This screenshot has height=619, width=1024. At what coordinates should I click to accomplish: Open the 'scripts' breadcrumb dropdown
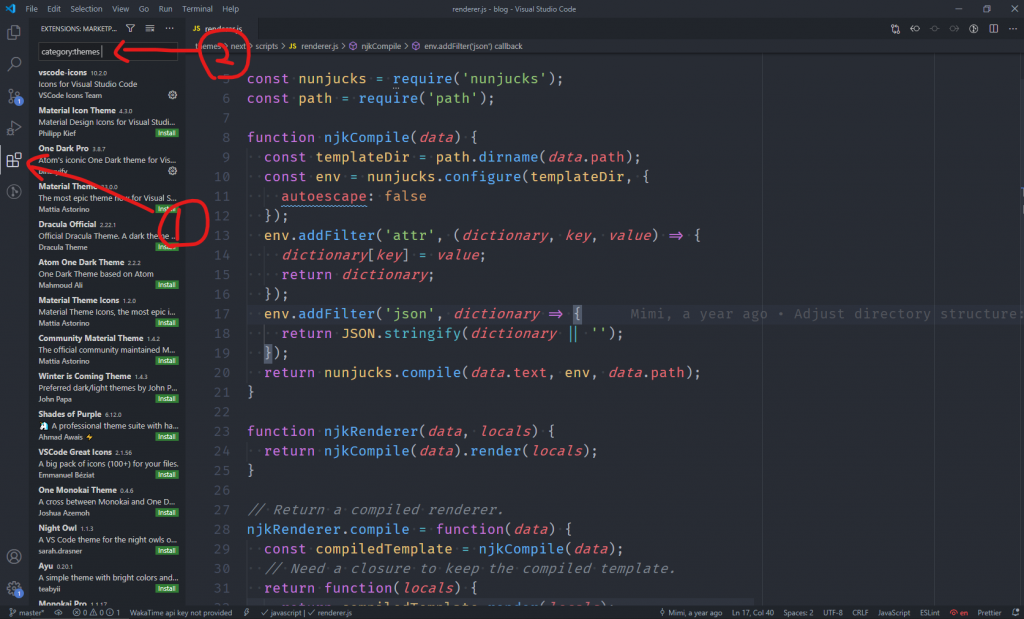[266, 46]
